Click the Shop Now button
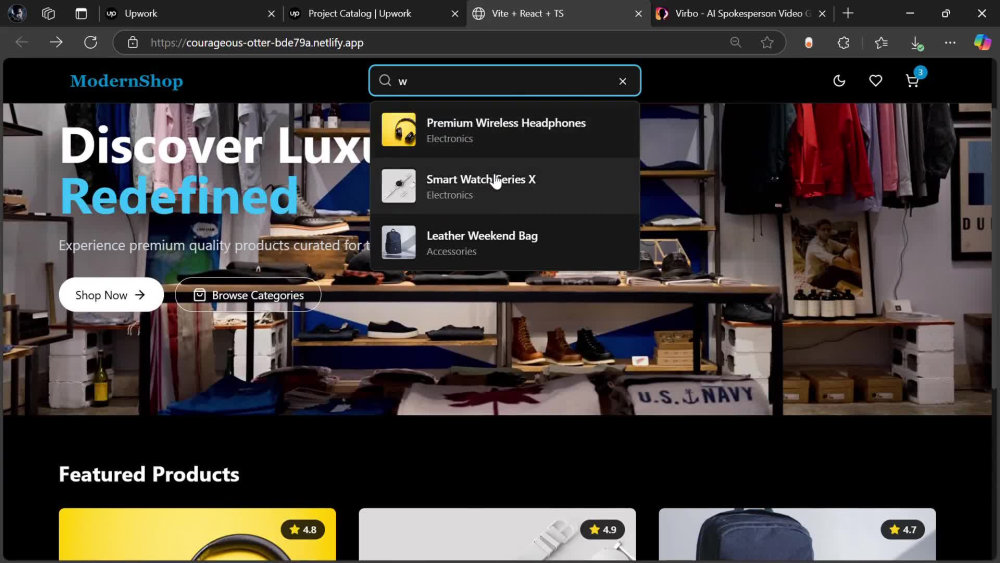1000x563 pixels. [111, 295]
